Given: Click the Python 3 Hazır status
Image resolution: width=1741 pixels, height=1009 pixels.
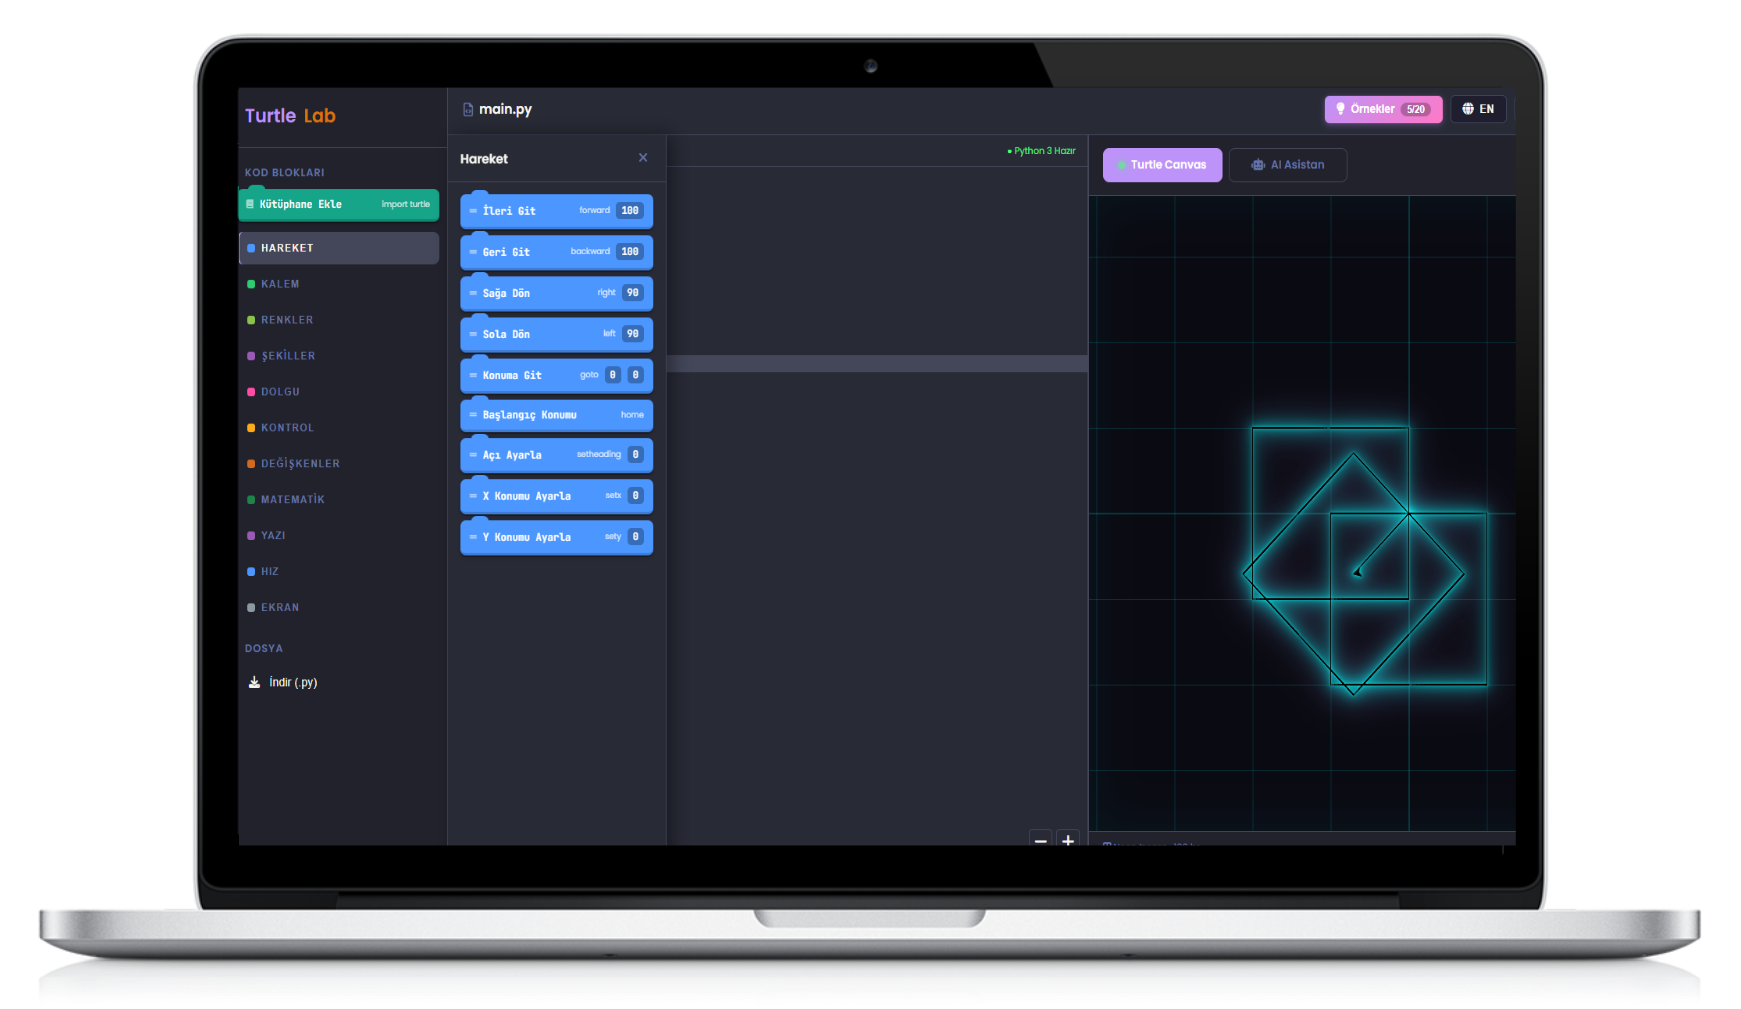Looking at the screenshot, I should (1041, 151).
